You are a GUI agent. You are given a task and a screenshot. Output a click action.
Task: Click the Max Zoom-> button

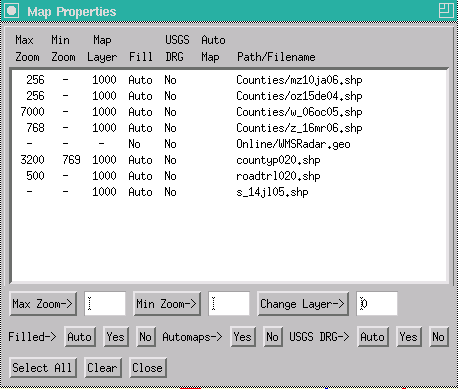[43, 304]
